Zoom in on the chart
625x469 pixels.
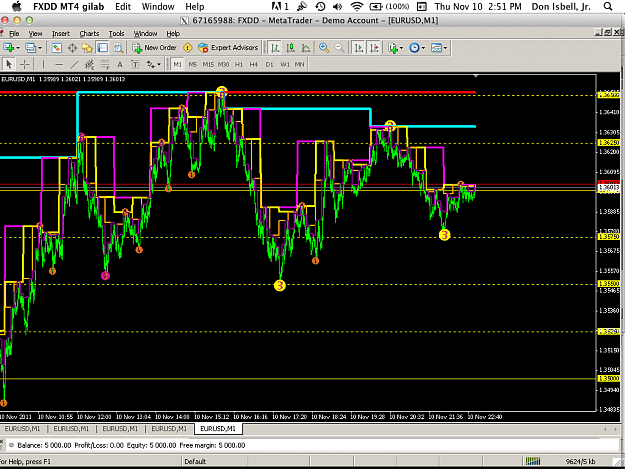click(324, 48)
